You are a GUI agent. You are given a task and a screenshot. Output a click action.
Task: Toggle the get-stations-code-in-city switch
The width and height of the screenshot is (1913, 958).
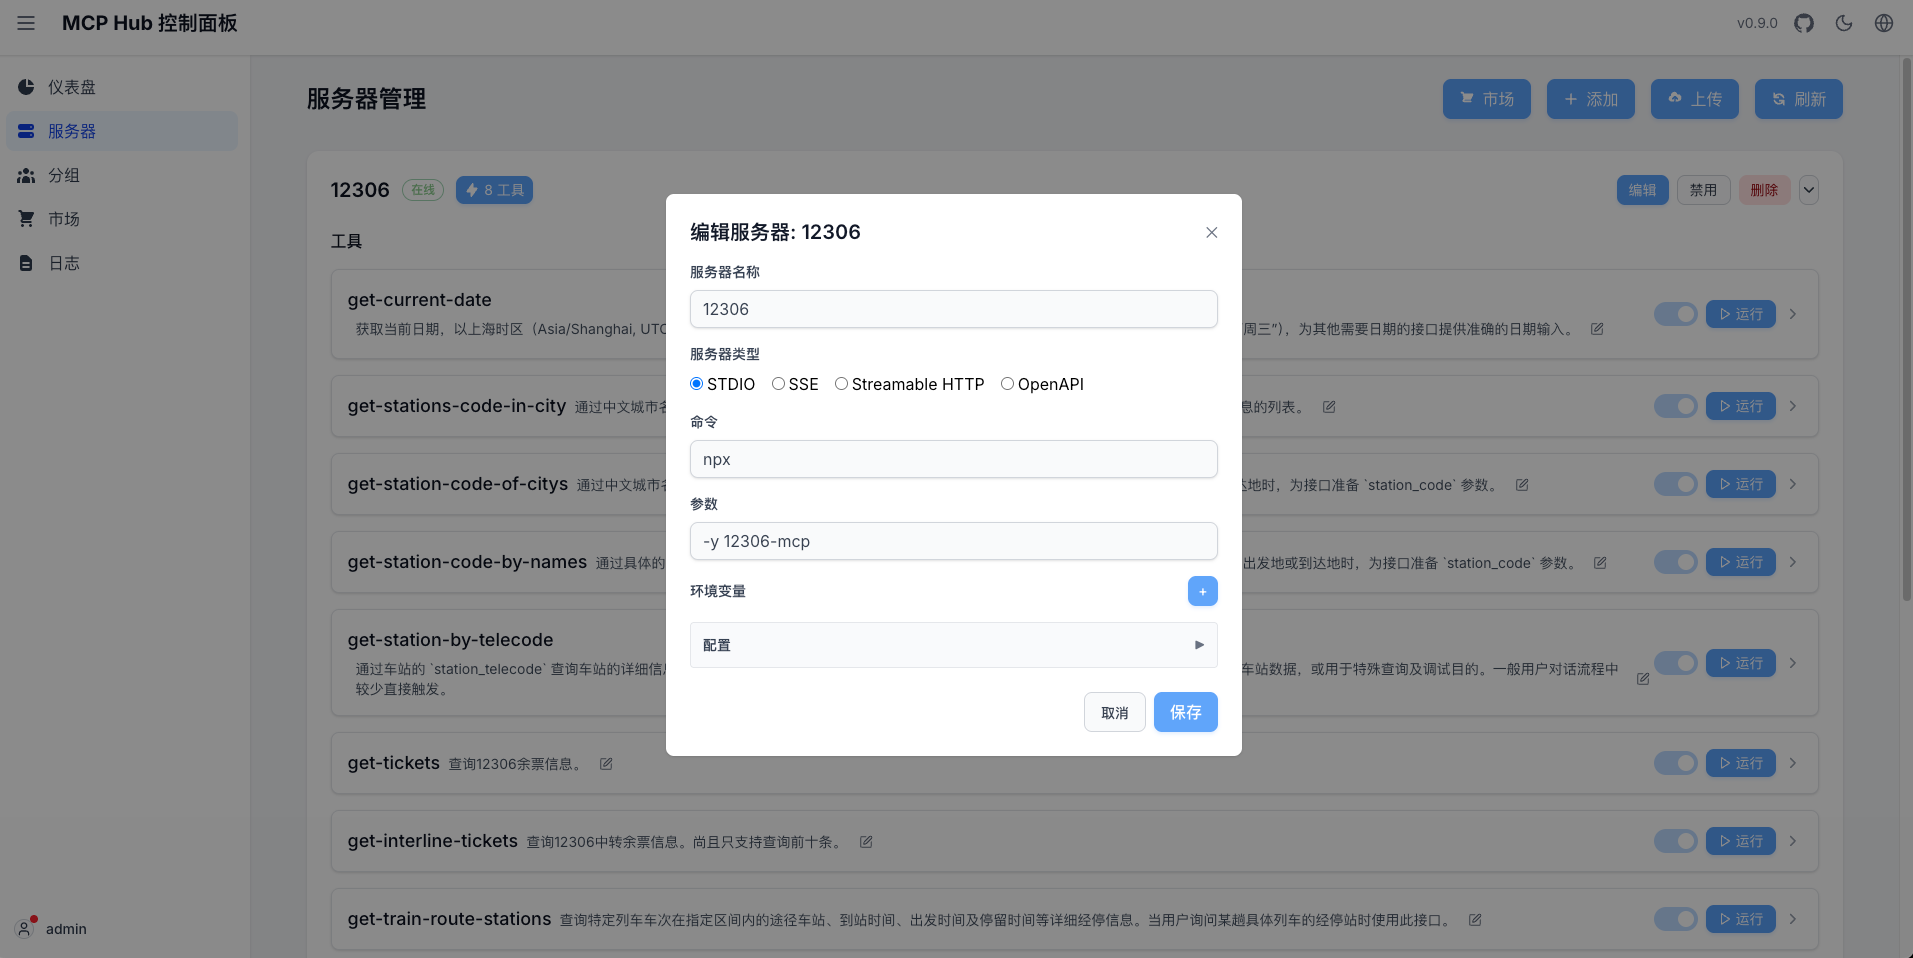point(1675,406)
